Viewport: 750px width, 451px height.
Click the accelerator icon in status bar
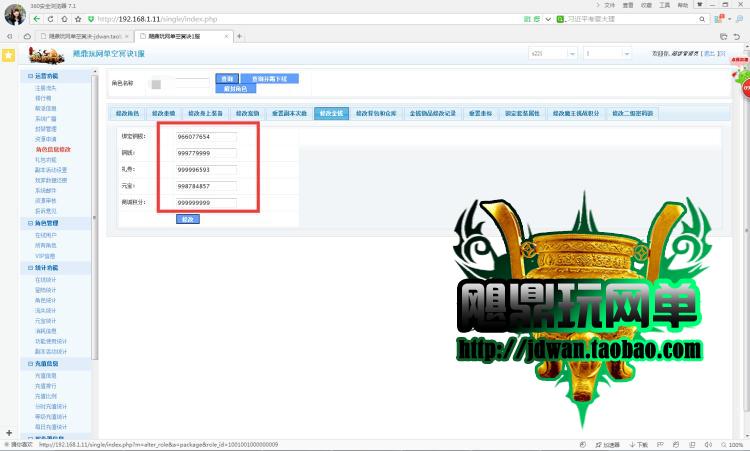tap(607, 445)
